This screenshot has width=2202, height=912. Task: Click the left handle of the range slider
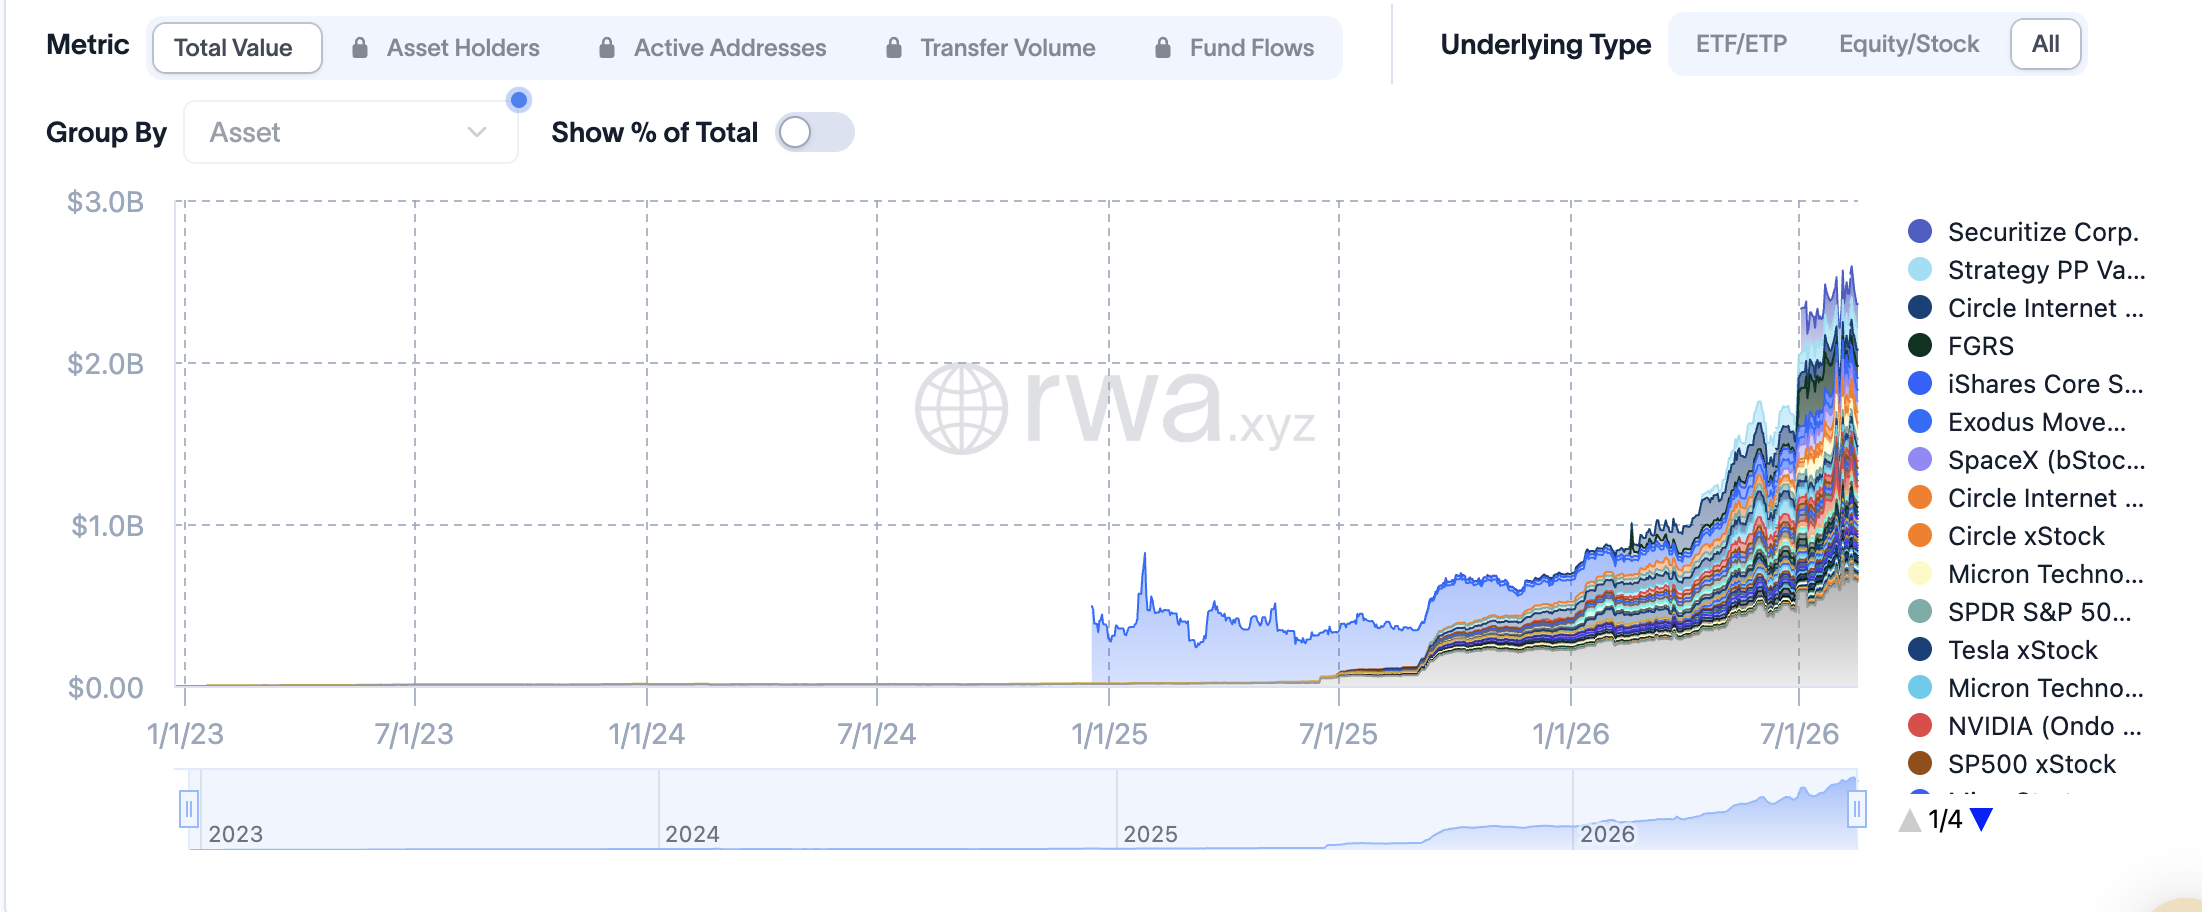tap(188, 808)
